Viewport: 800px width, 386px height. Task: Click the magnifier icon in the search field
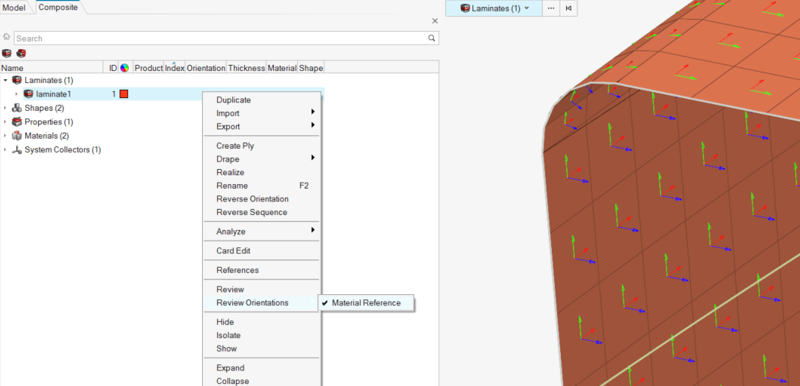(432, 38)
